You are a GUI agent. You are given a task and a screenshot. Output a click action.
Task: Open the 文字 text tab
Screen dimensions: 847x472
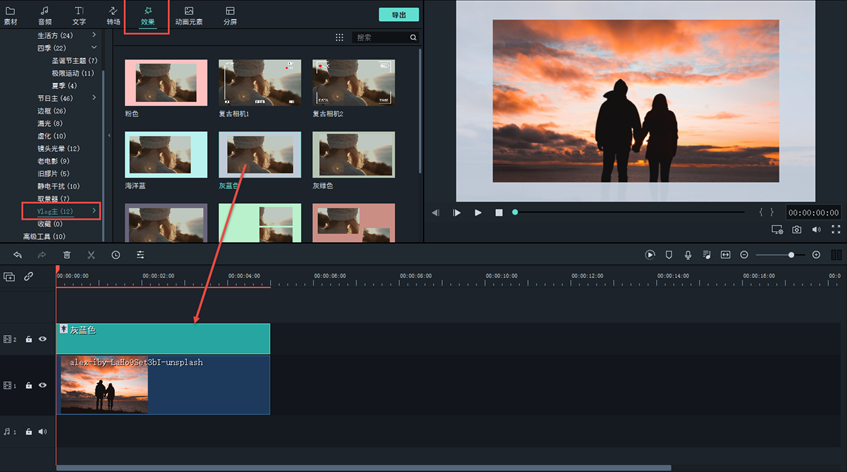click(79, 15)
